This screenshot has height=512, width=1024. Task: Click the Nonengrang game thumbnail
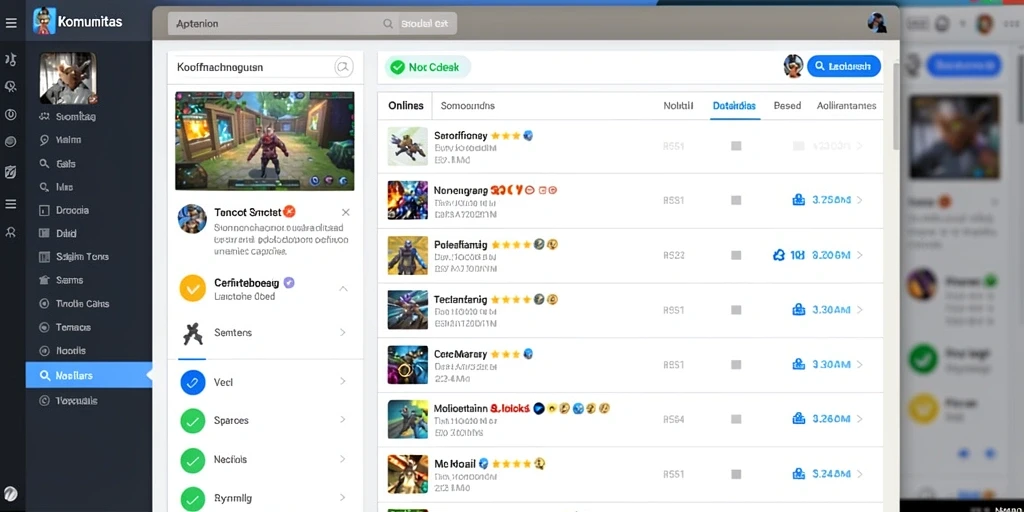point(408,200)
